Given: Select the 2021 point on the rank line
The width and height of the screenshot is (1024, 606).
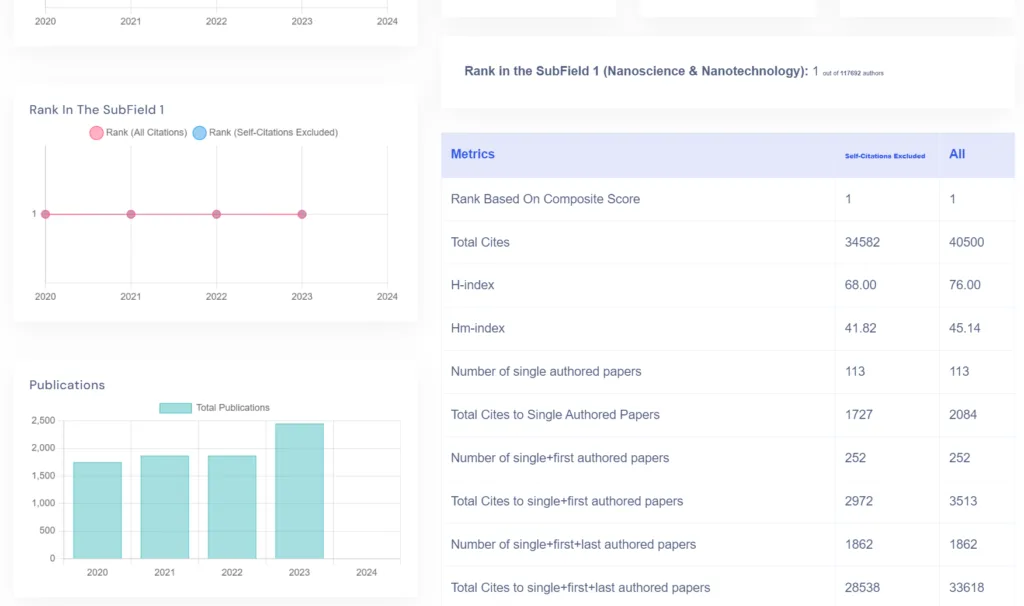Looking at the screenshot, I should [131, 214].
